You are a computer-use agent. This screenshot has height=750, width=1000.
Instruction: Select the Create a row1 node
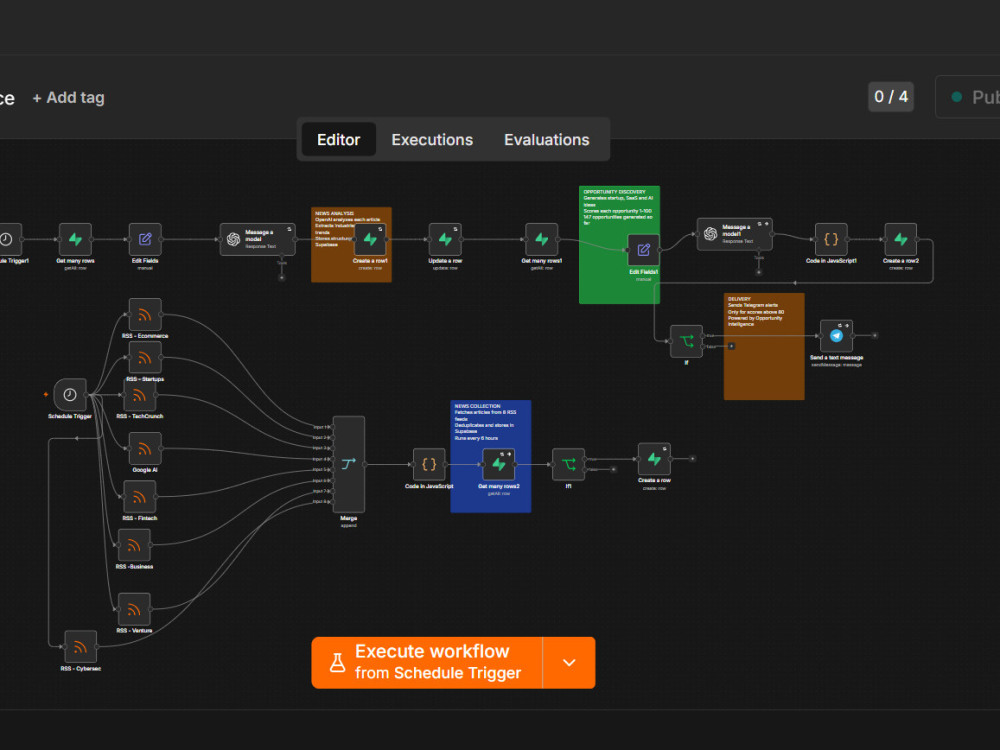point(370,239)
